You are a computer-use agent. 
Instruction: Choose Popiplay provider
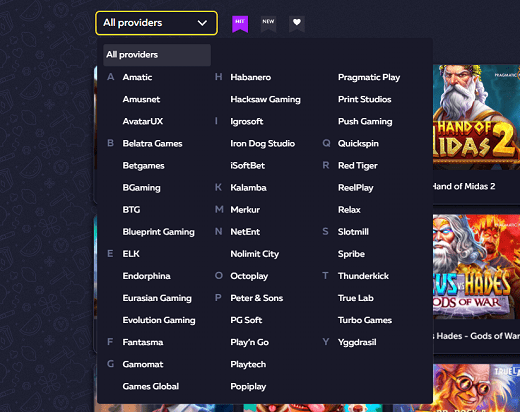coord(248,387)
